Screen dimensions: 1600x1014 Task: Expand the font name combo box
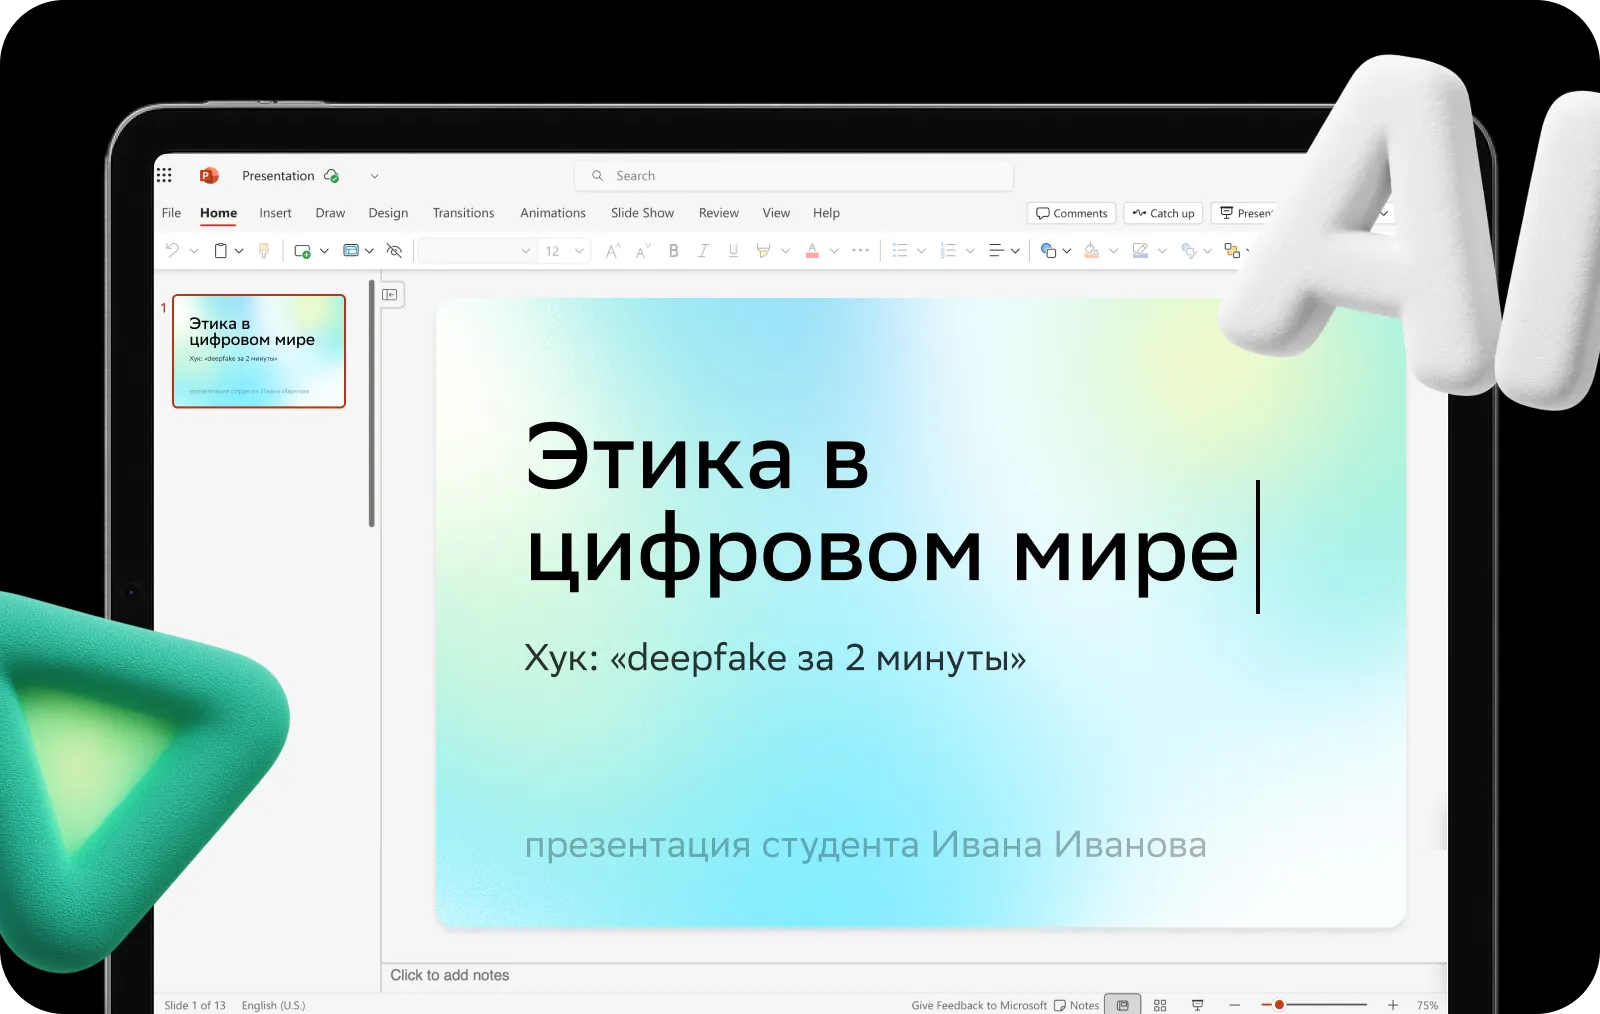(x=525, y=251)
